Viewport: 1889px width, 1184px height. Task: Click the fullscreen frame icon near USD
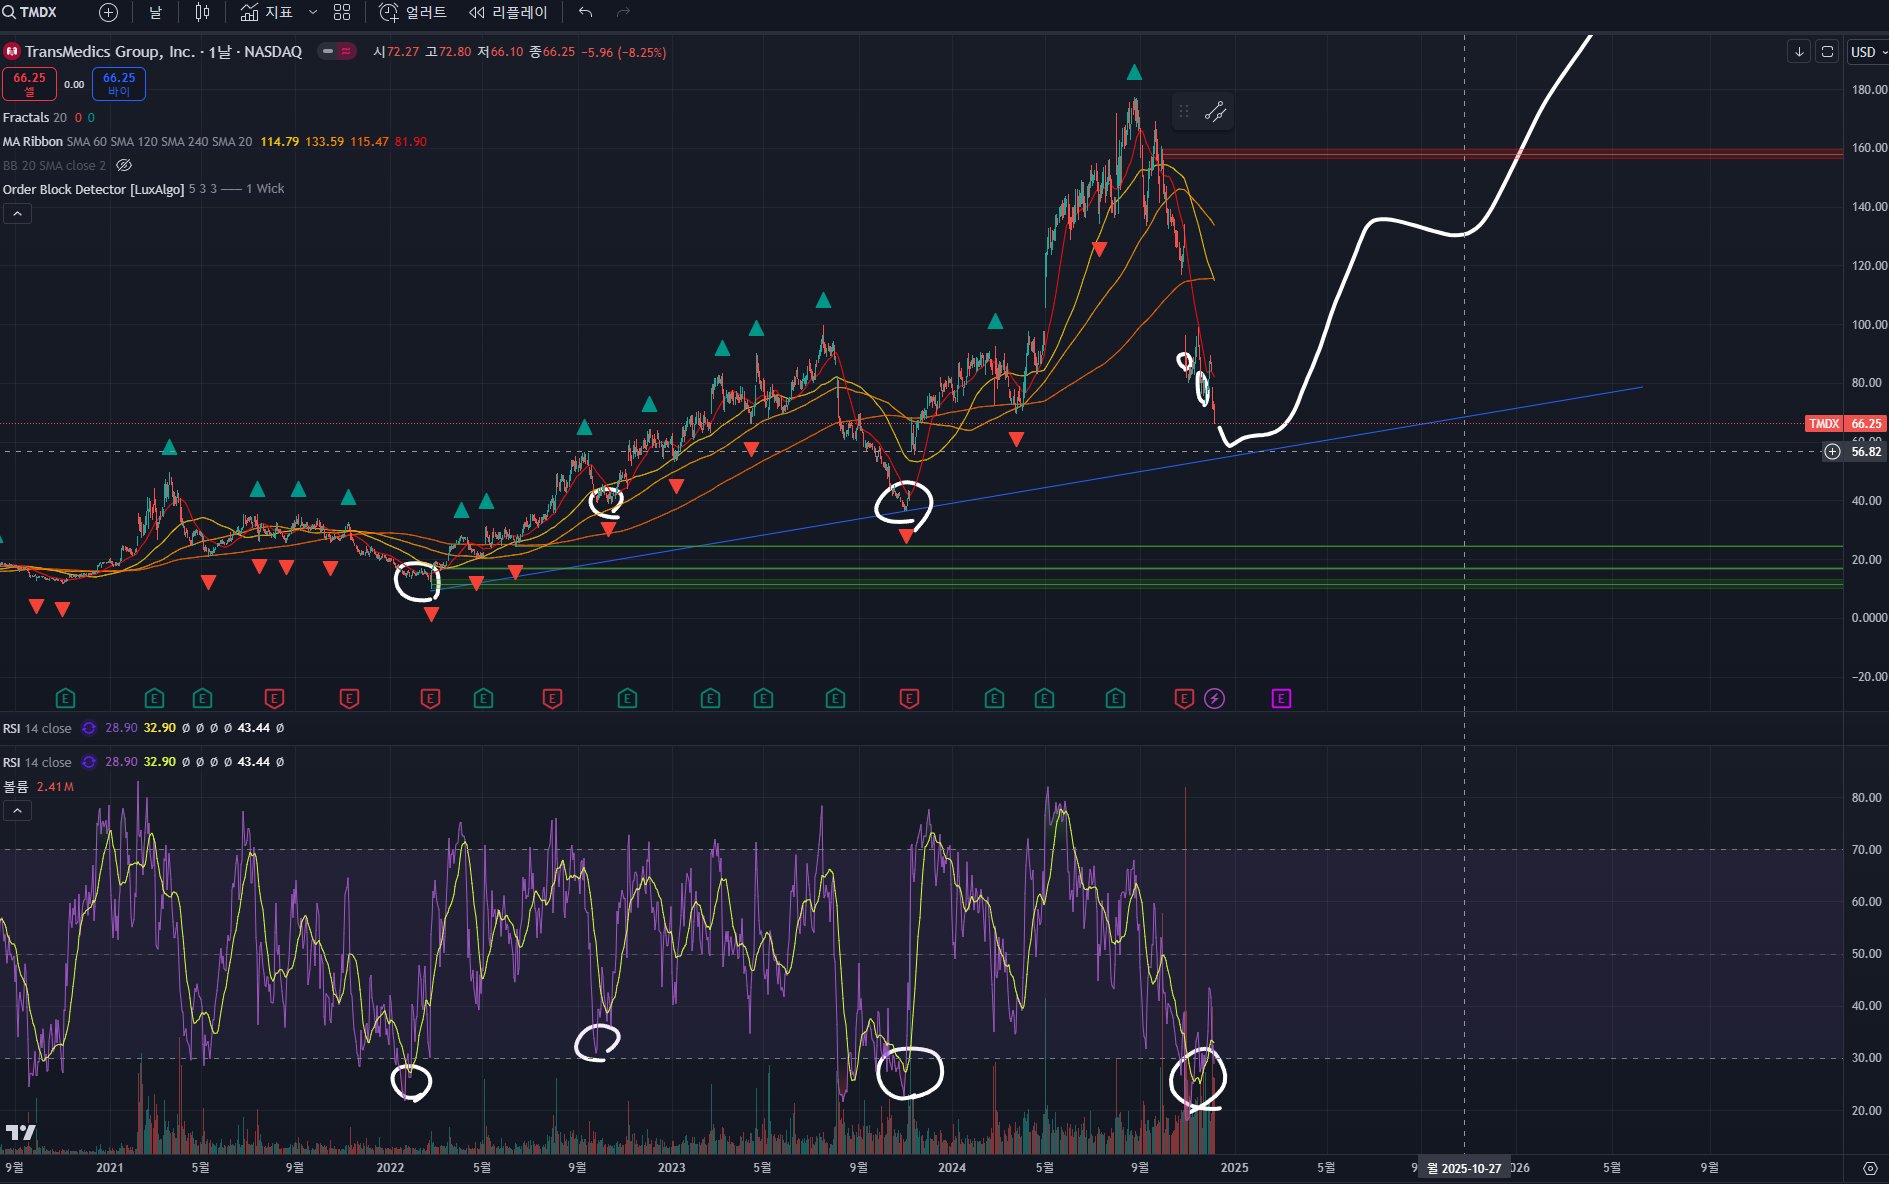click(x=1827, y=52)
